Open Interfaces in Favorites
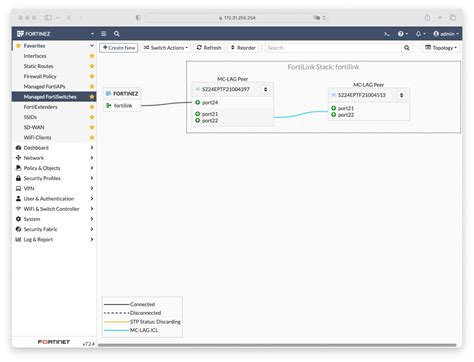 (35, 56)
